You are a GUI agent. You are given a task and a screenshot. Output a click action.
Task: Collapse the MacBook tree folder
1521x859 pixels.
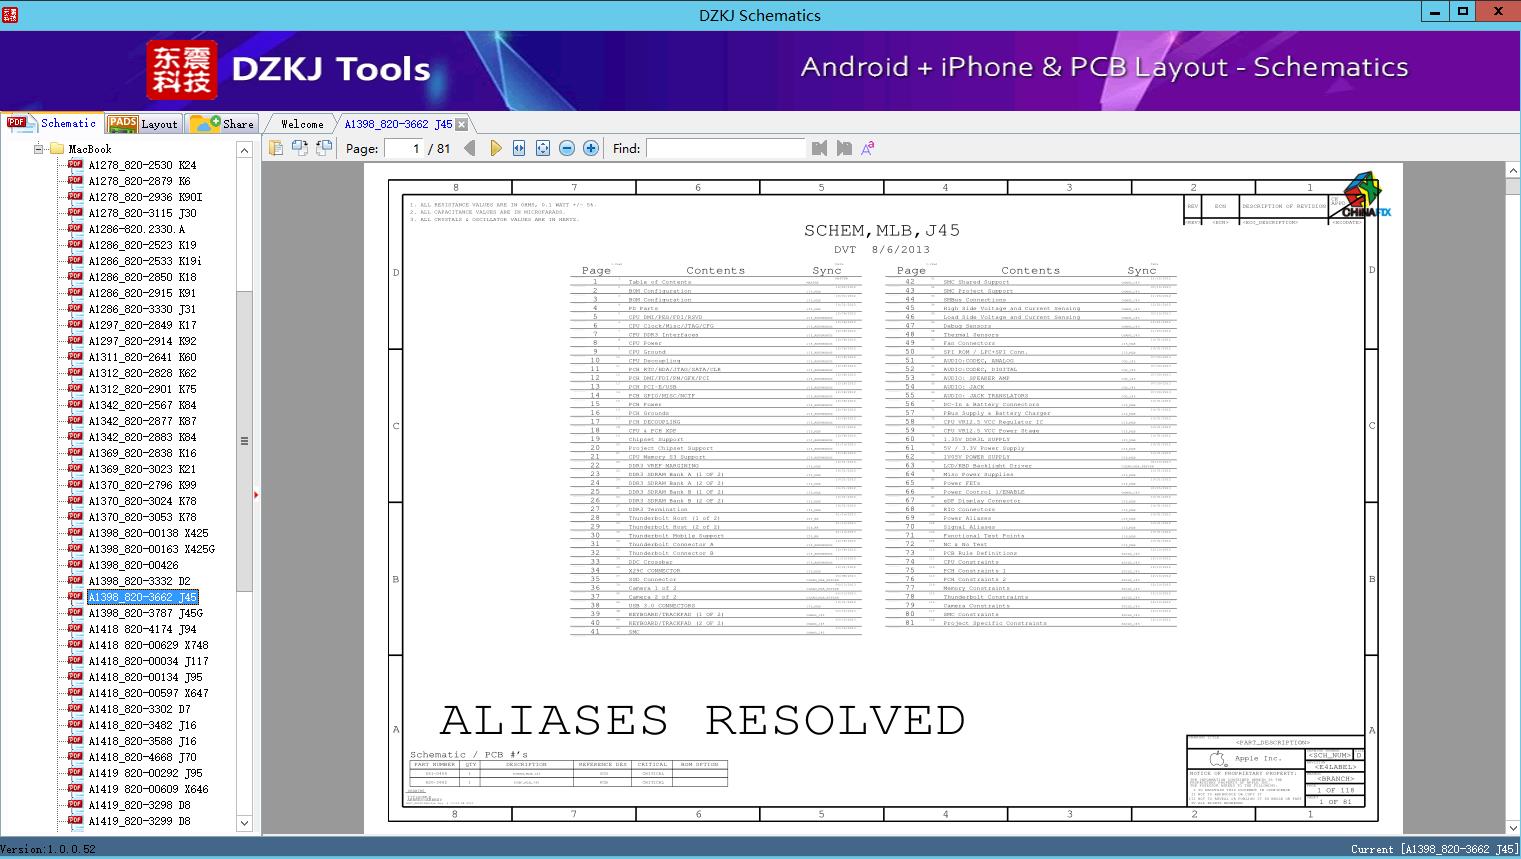point(39,149)
